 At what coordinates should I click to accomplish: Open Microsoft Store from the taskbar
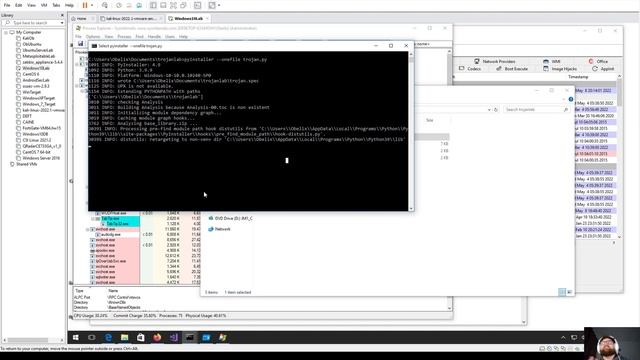[141, 337]
